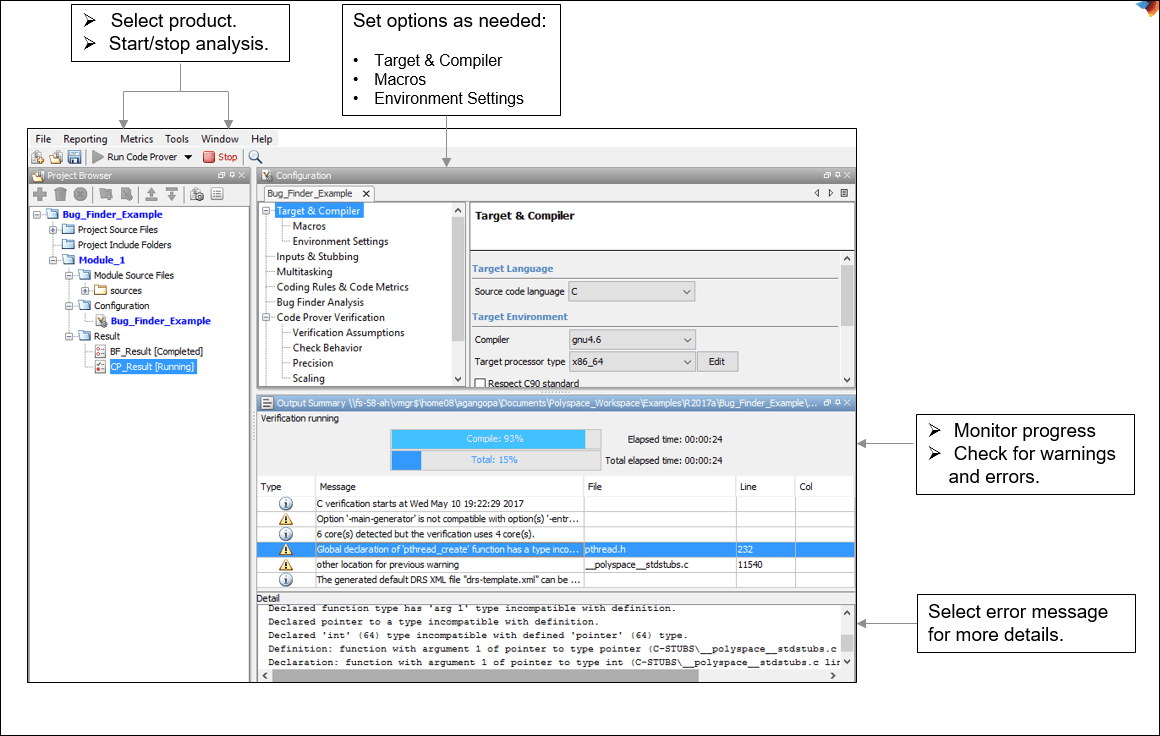
Task: Click the red Stop icon
Action: coord(209,157)
